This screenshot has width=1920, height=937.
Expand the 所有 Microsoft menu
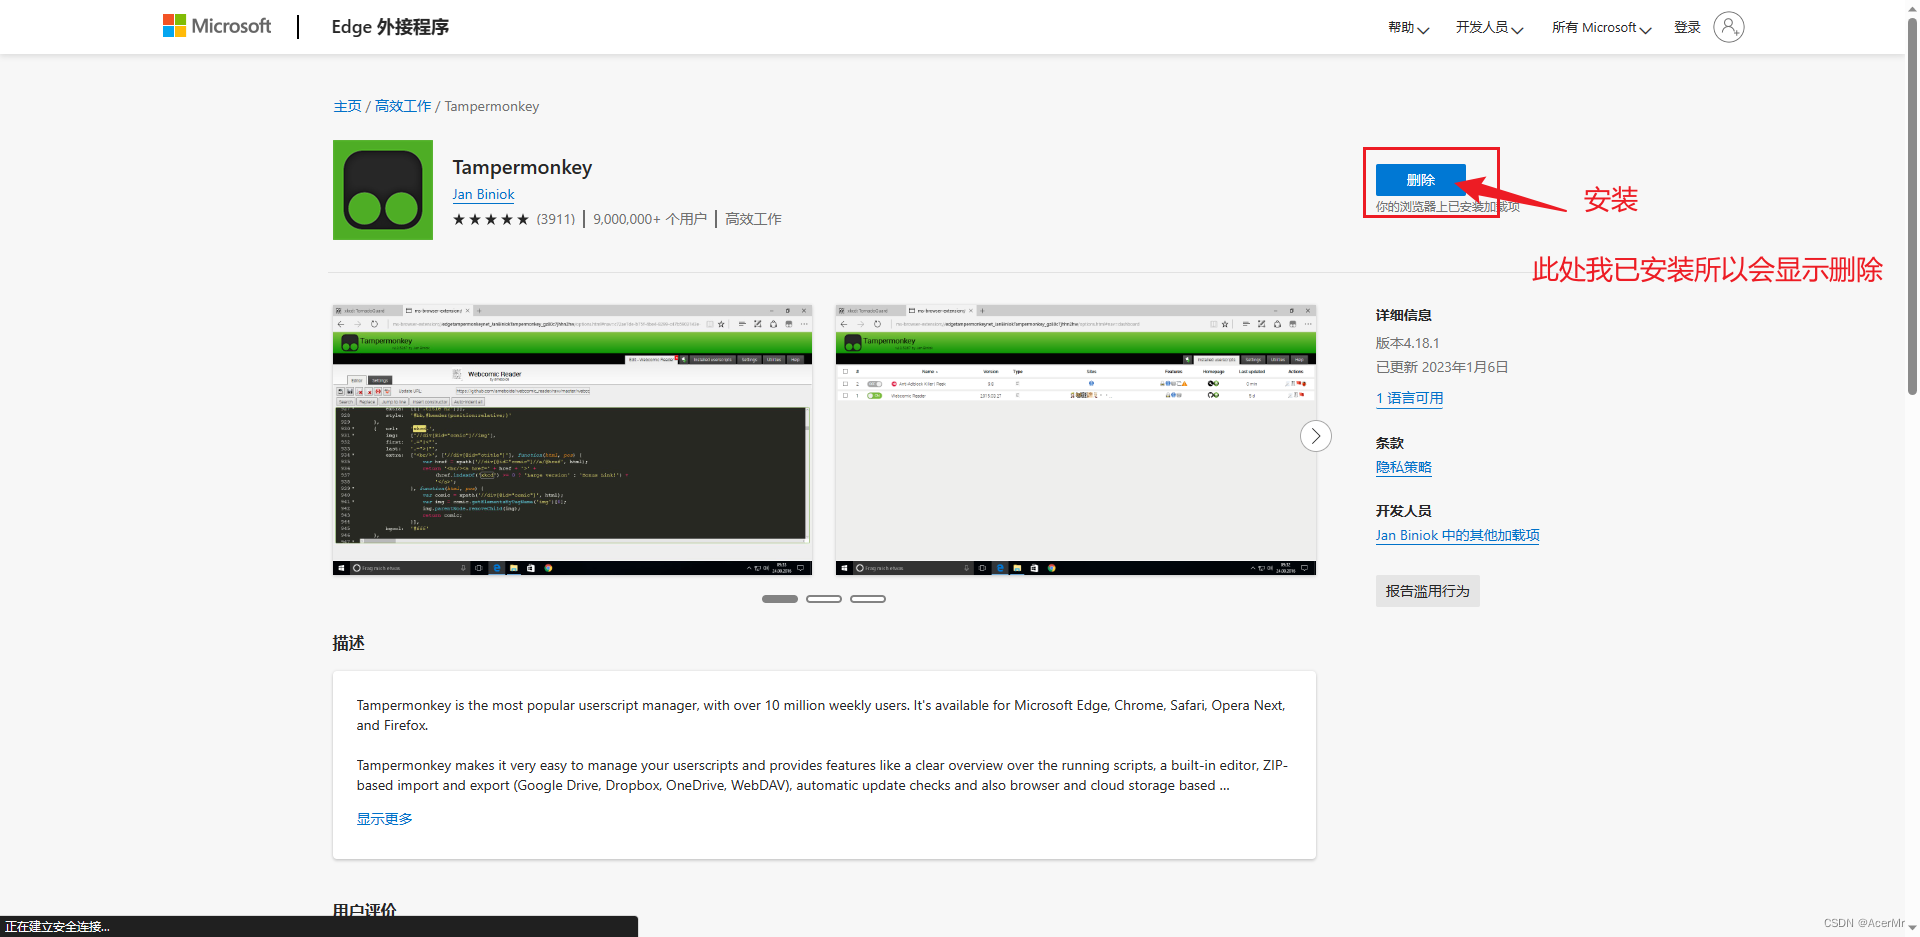[x=1601, y=28]
